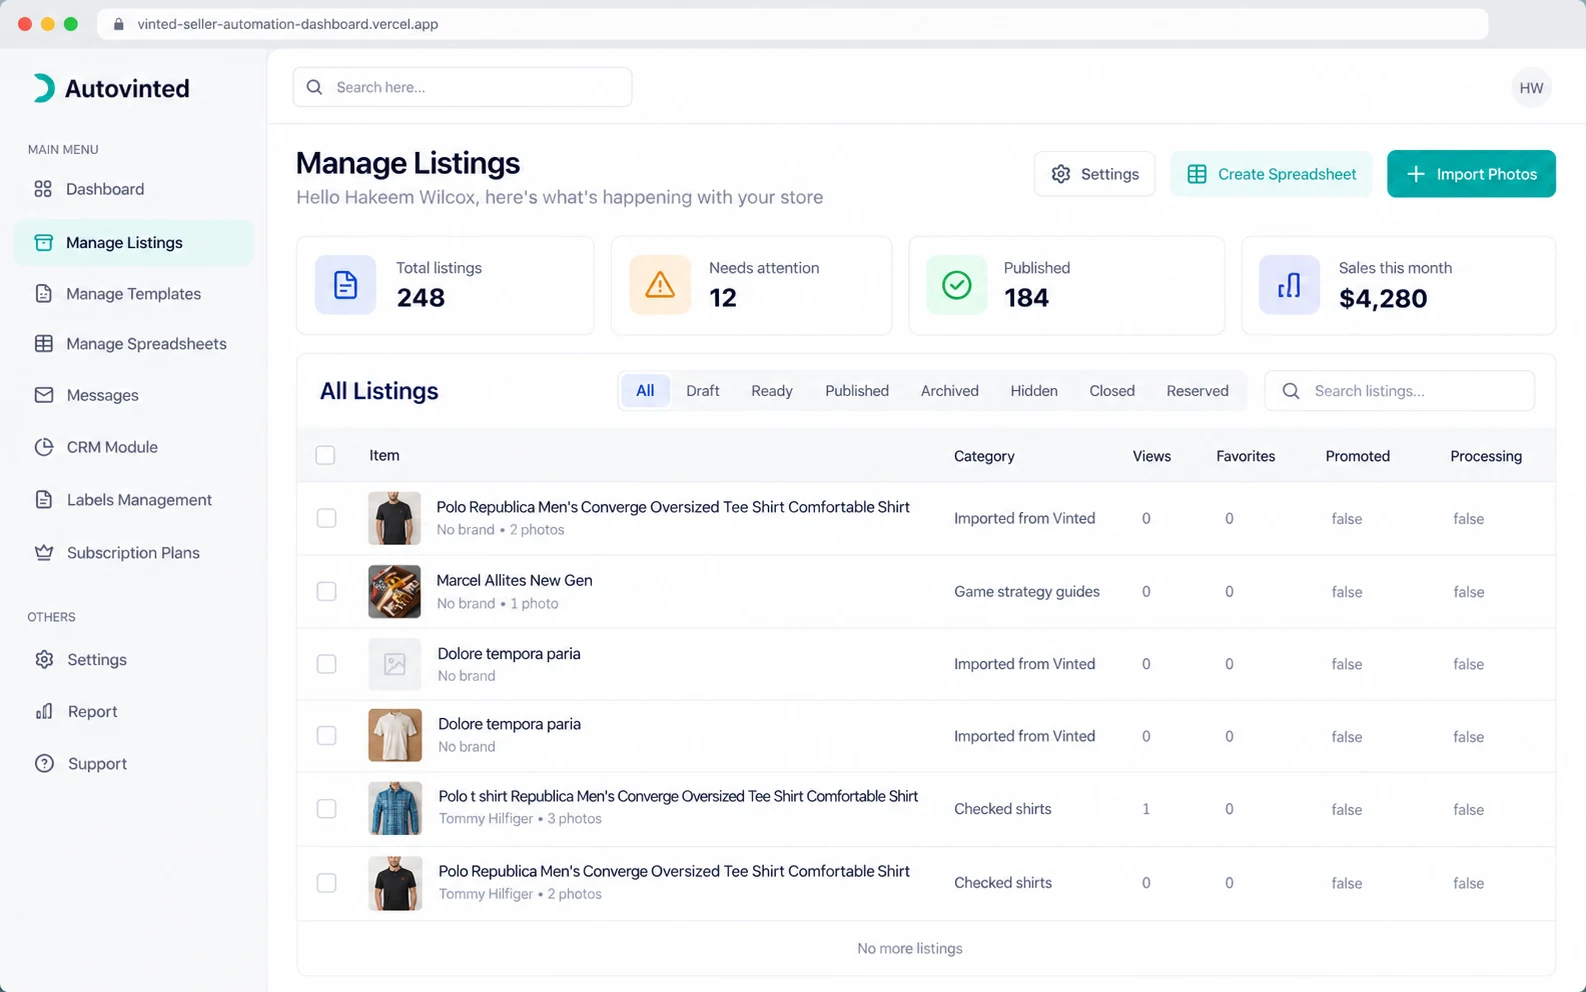Click the top Search here field
The width and height of the screenshot is (1586, 992).
[462, 87]
